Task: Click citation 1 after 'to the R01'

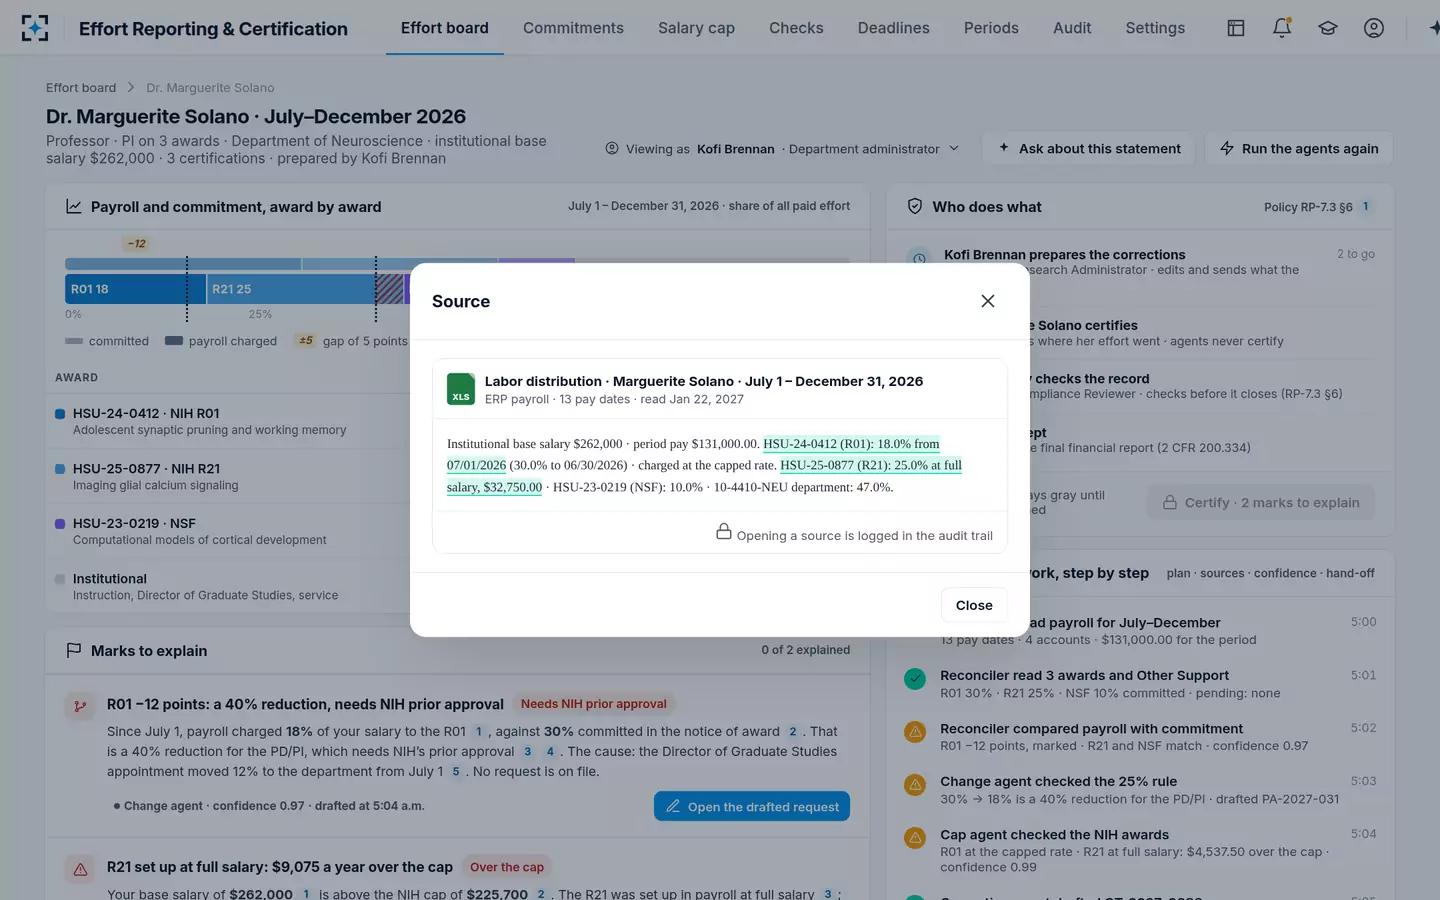Action: click(478, 732)
